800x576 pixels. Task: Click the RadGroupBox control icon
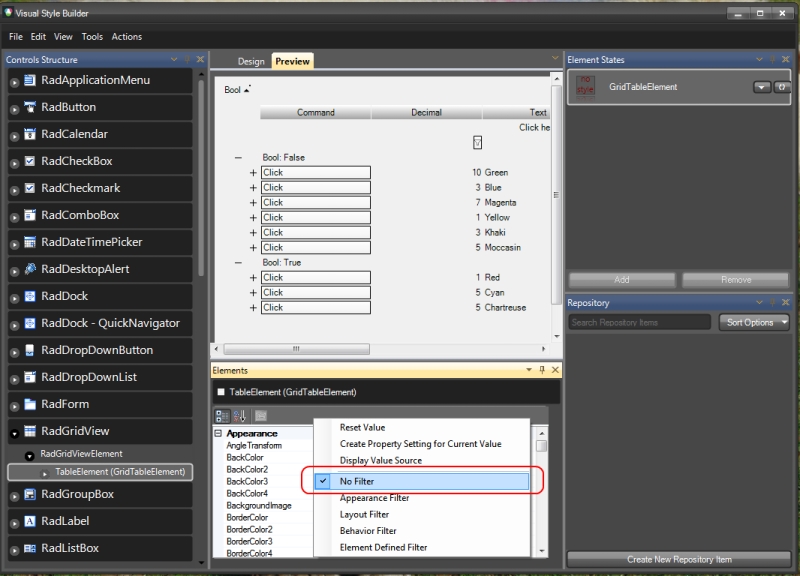30,494
